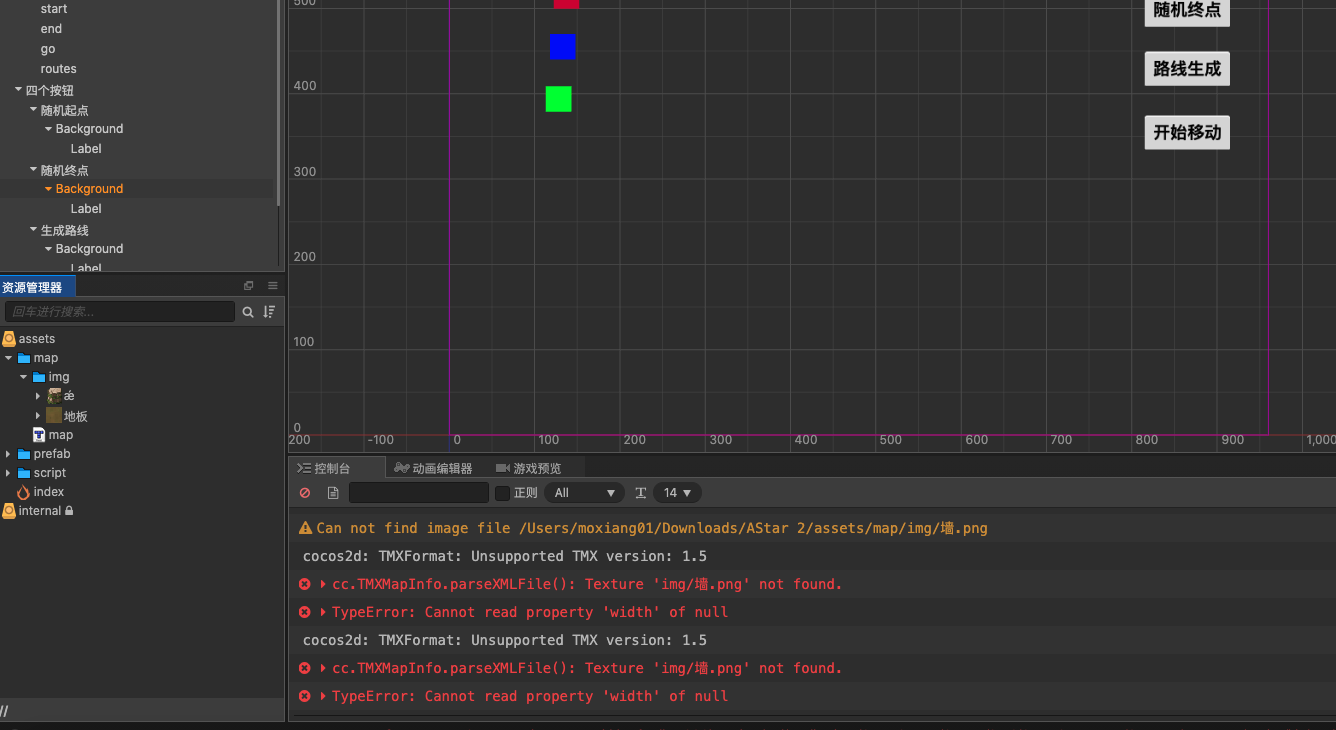Open the asset manager panel menu

click(x=272, y=286)
